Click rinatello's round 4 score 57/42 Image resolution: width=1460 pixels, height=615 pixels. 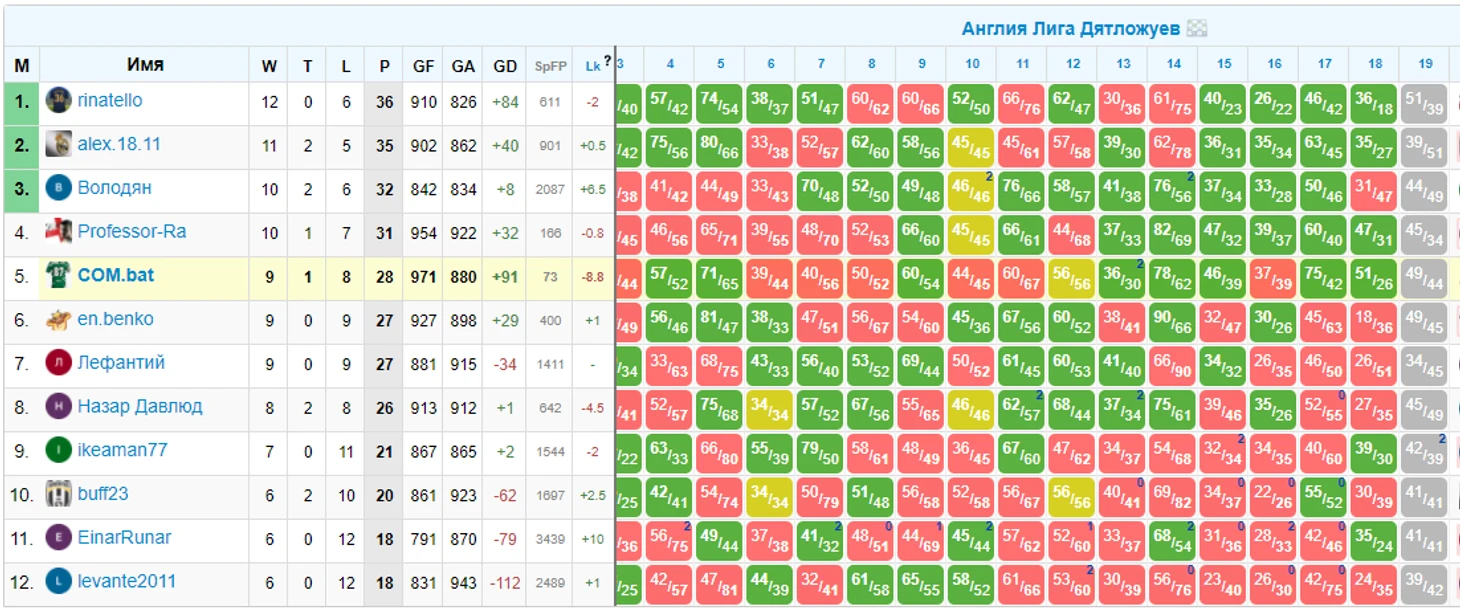pyautogui.click(x=670, y=104)
